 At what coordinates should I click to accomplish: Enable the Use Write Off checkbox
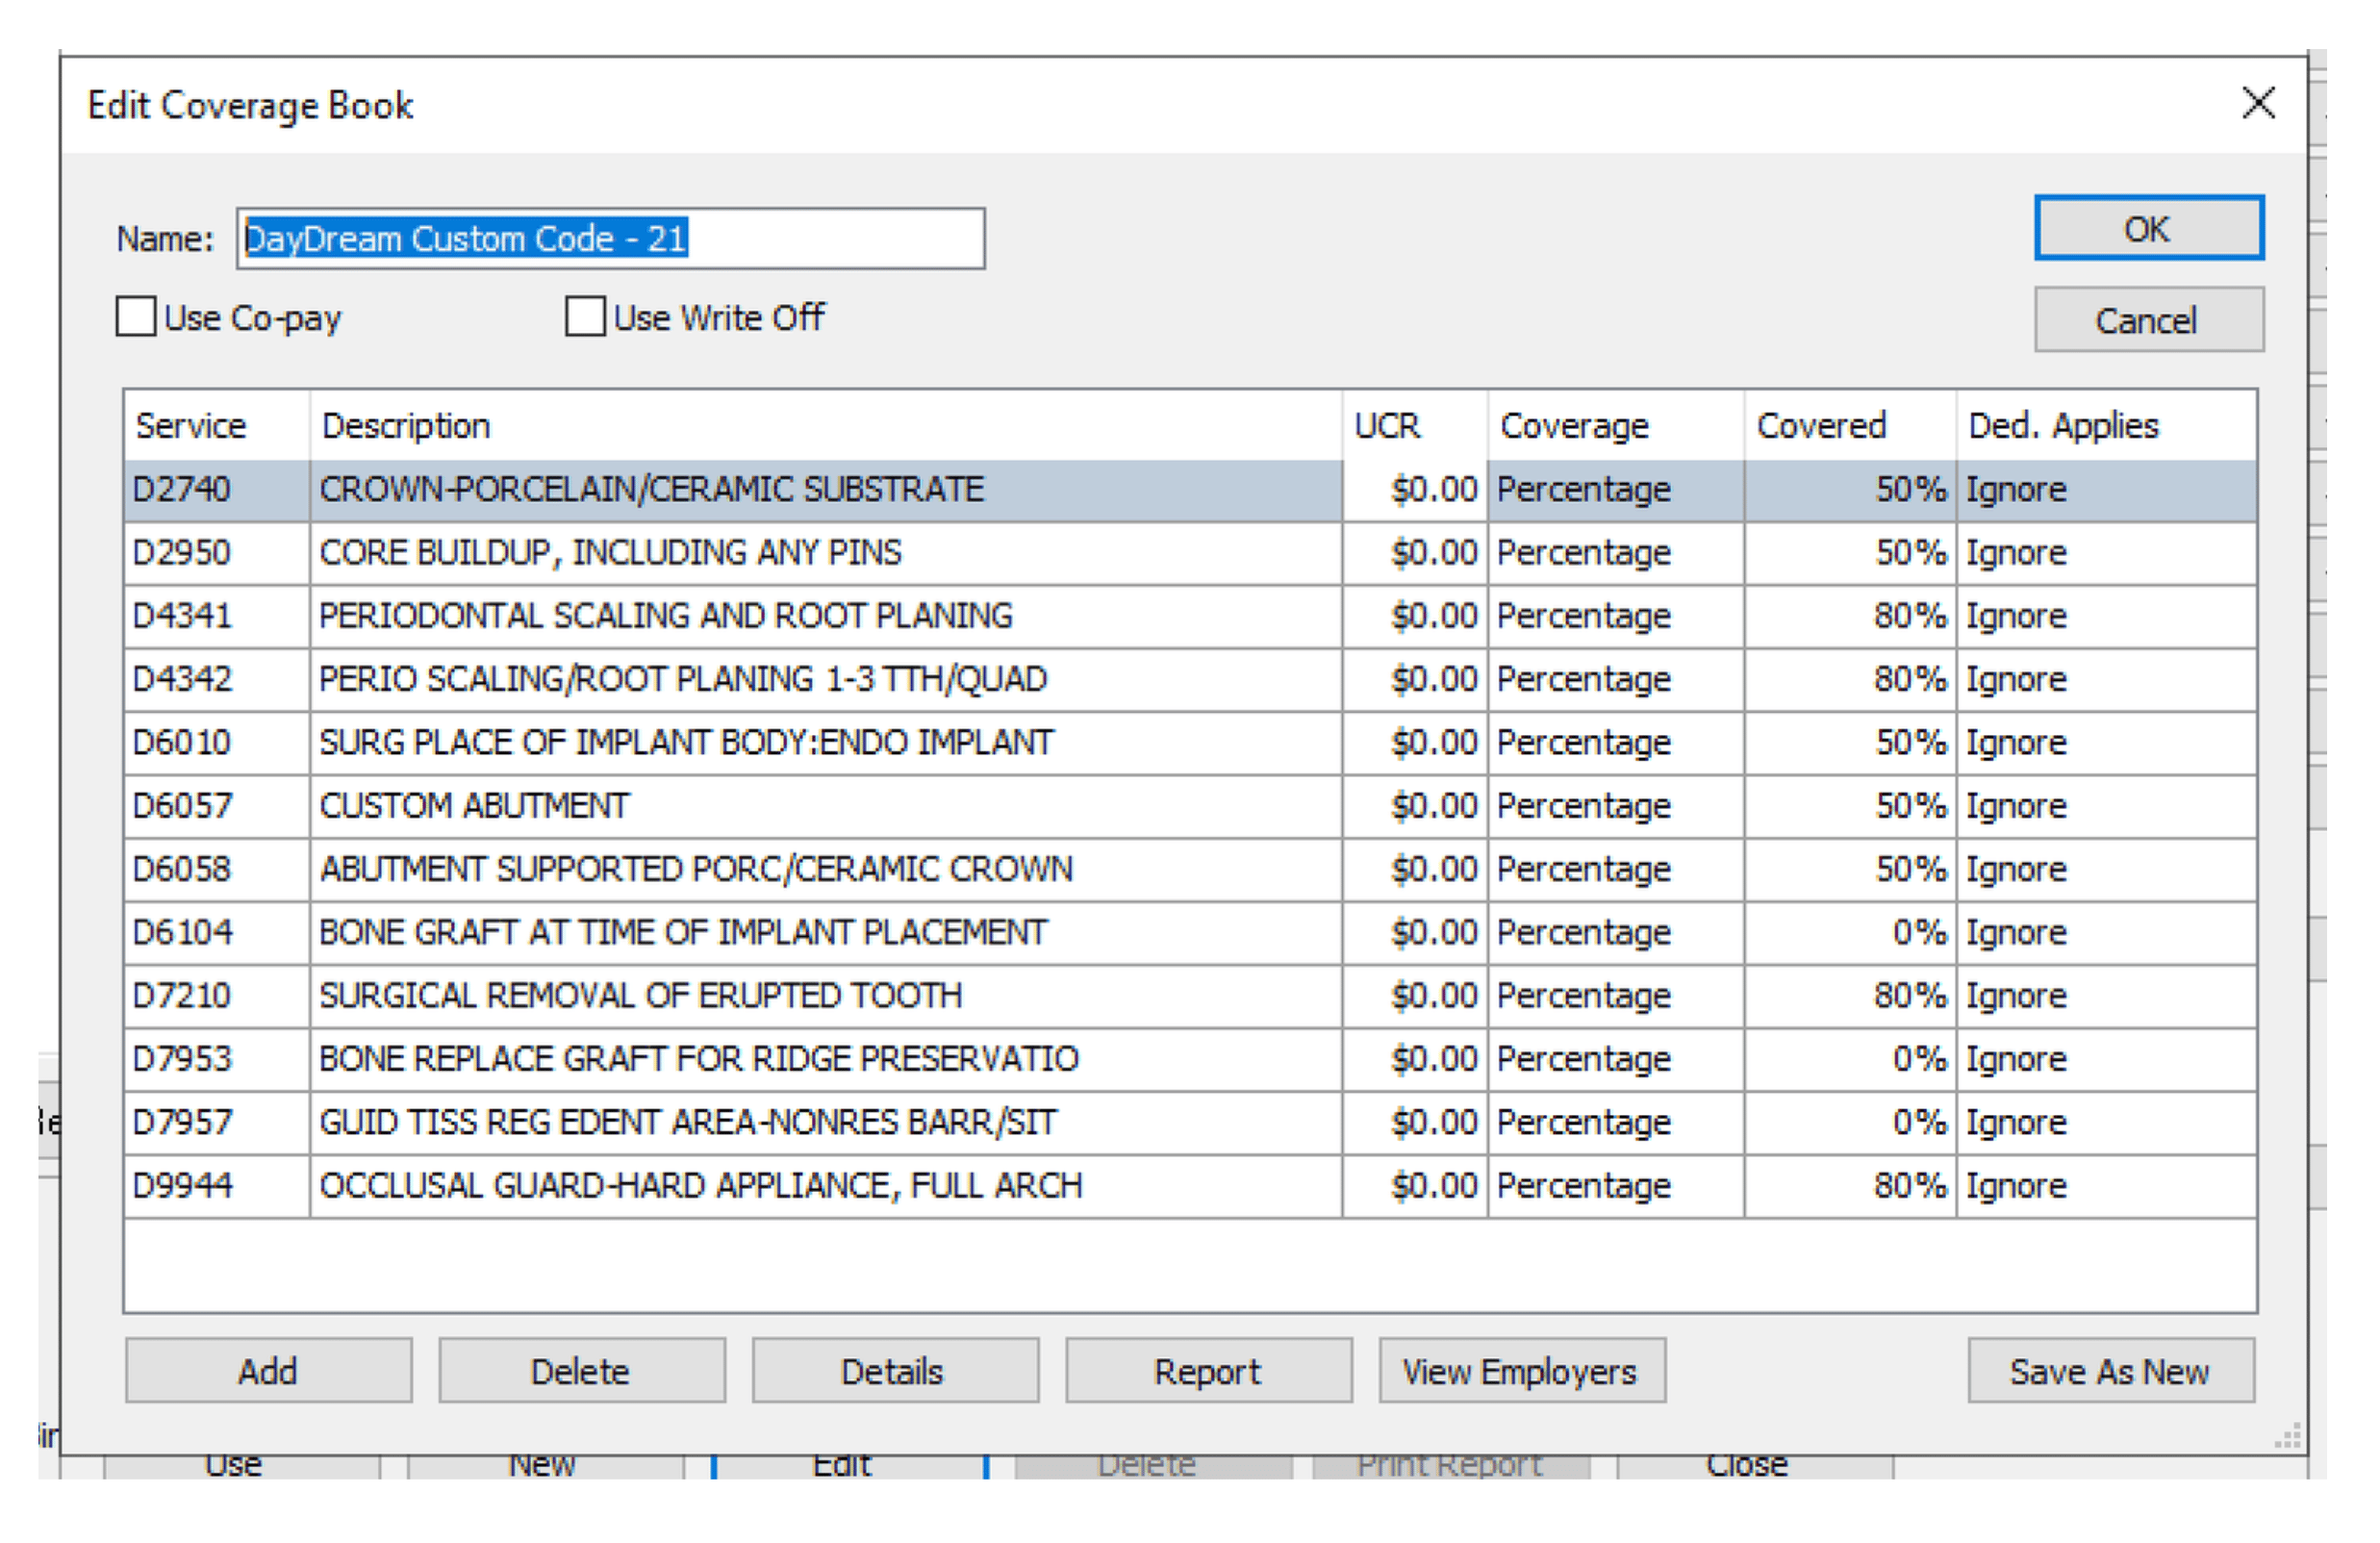[x=585, y=316]
